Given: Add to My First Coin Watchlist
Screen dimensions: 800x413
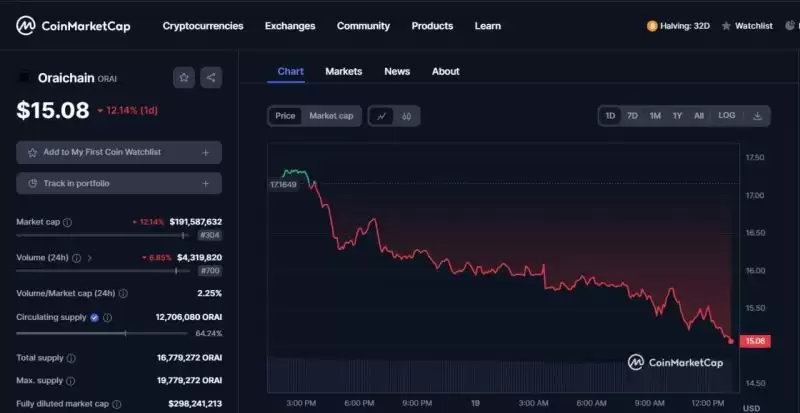Looking at the screenshot, I should 118,152.
